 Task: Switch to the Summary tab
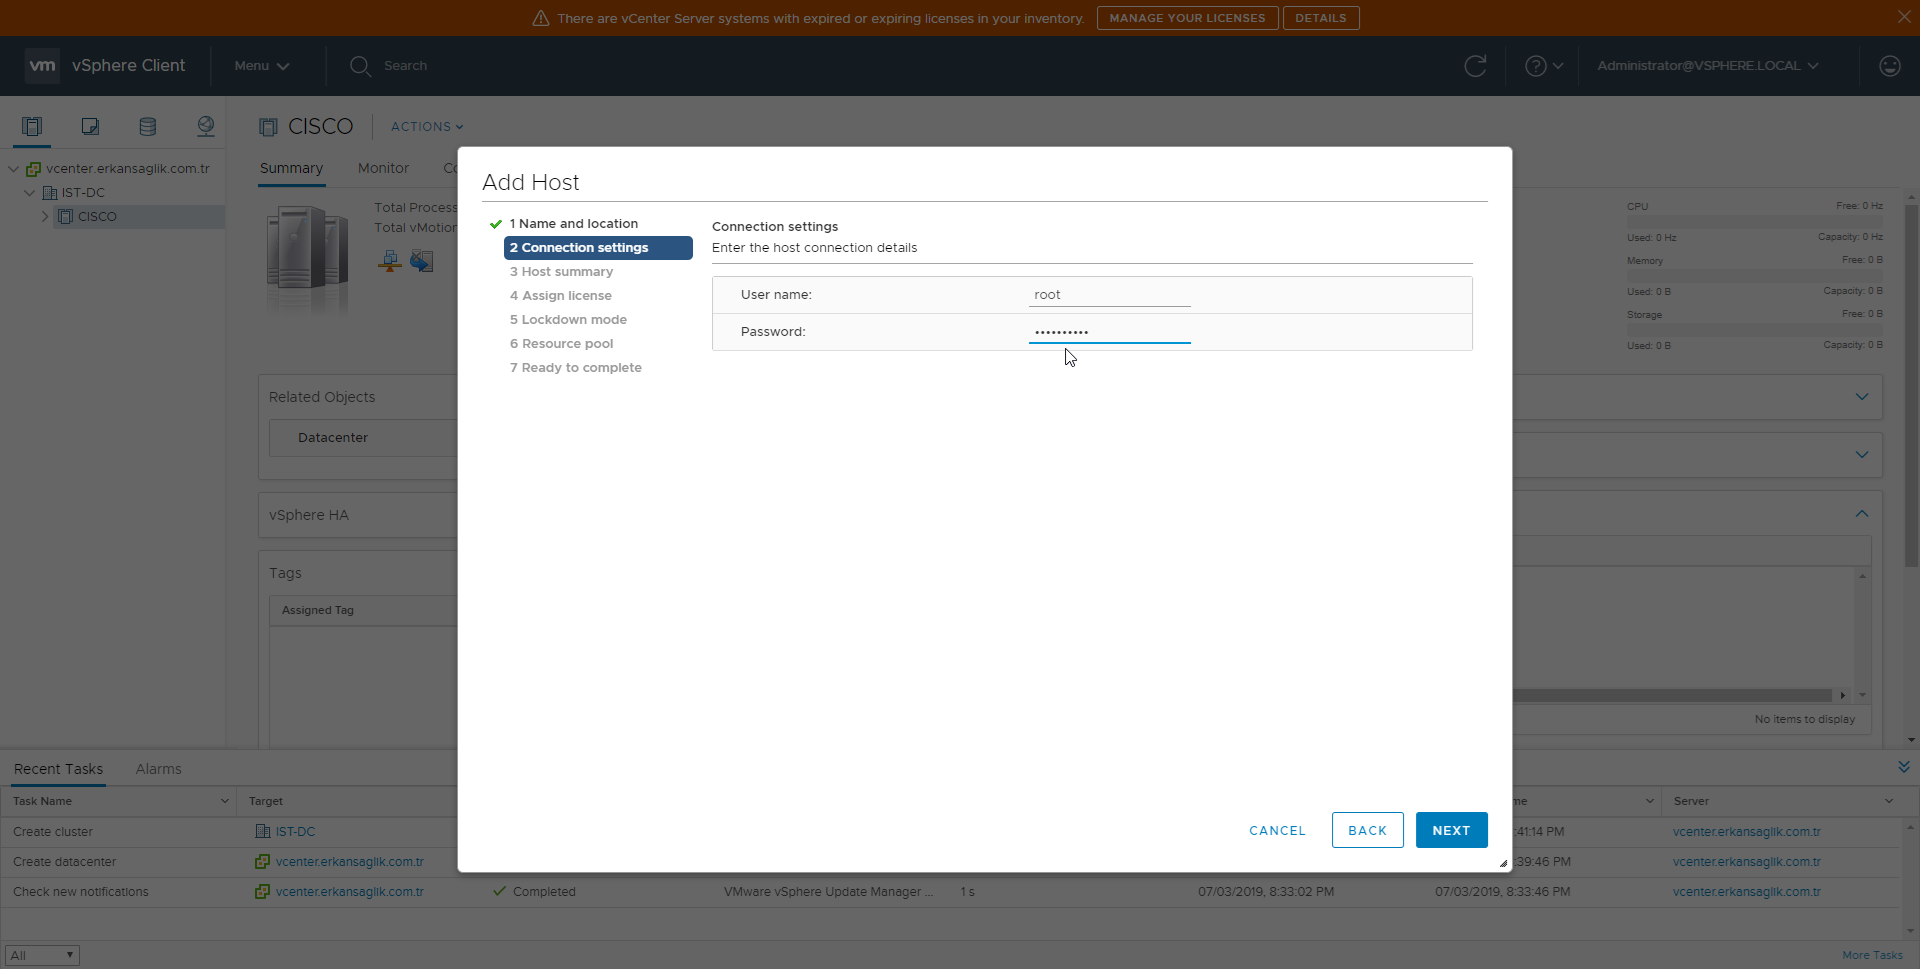coord(291,169)
